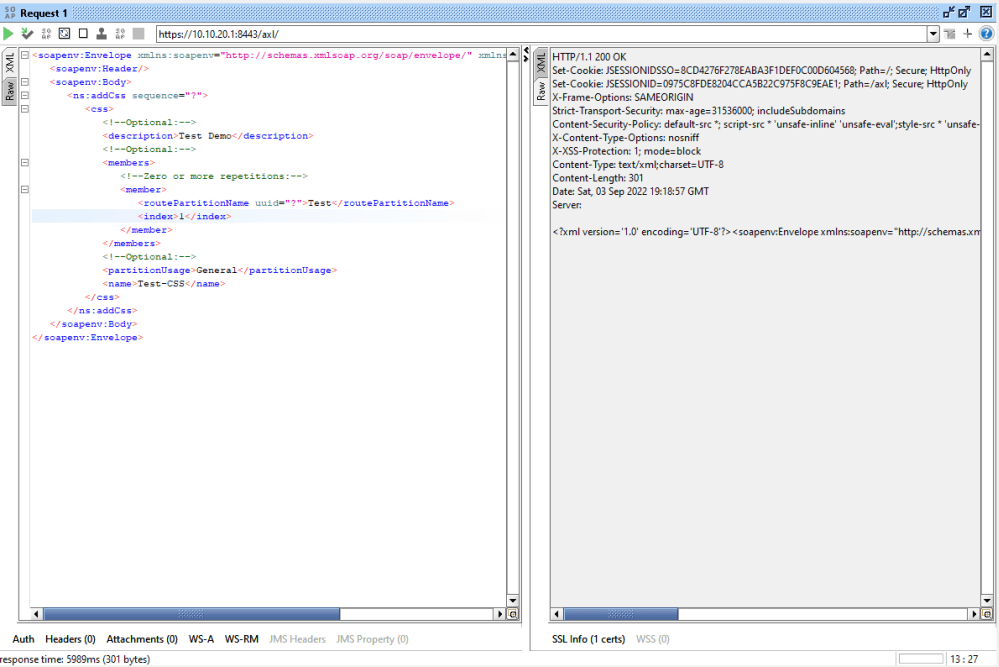Submit the SOAP request with green play button
This screenshot has height=667, width=999.
click(9, 34)
